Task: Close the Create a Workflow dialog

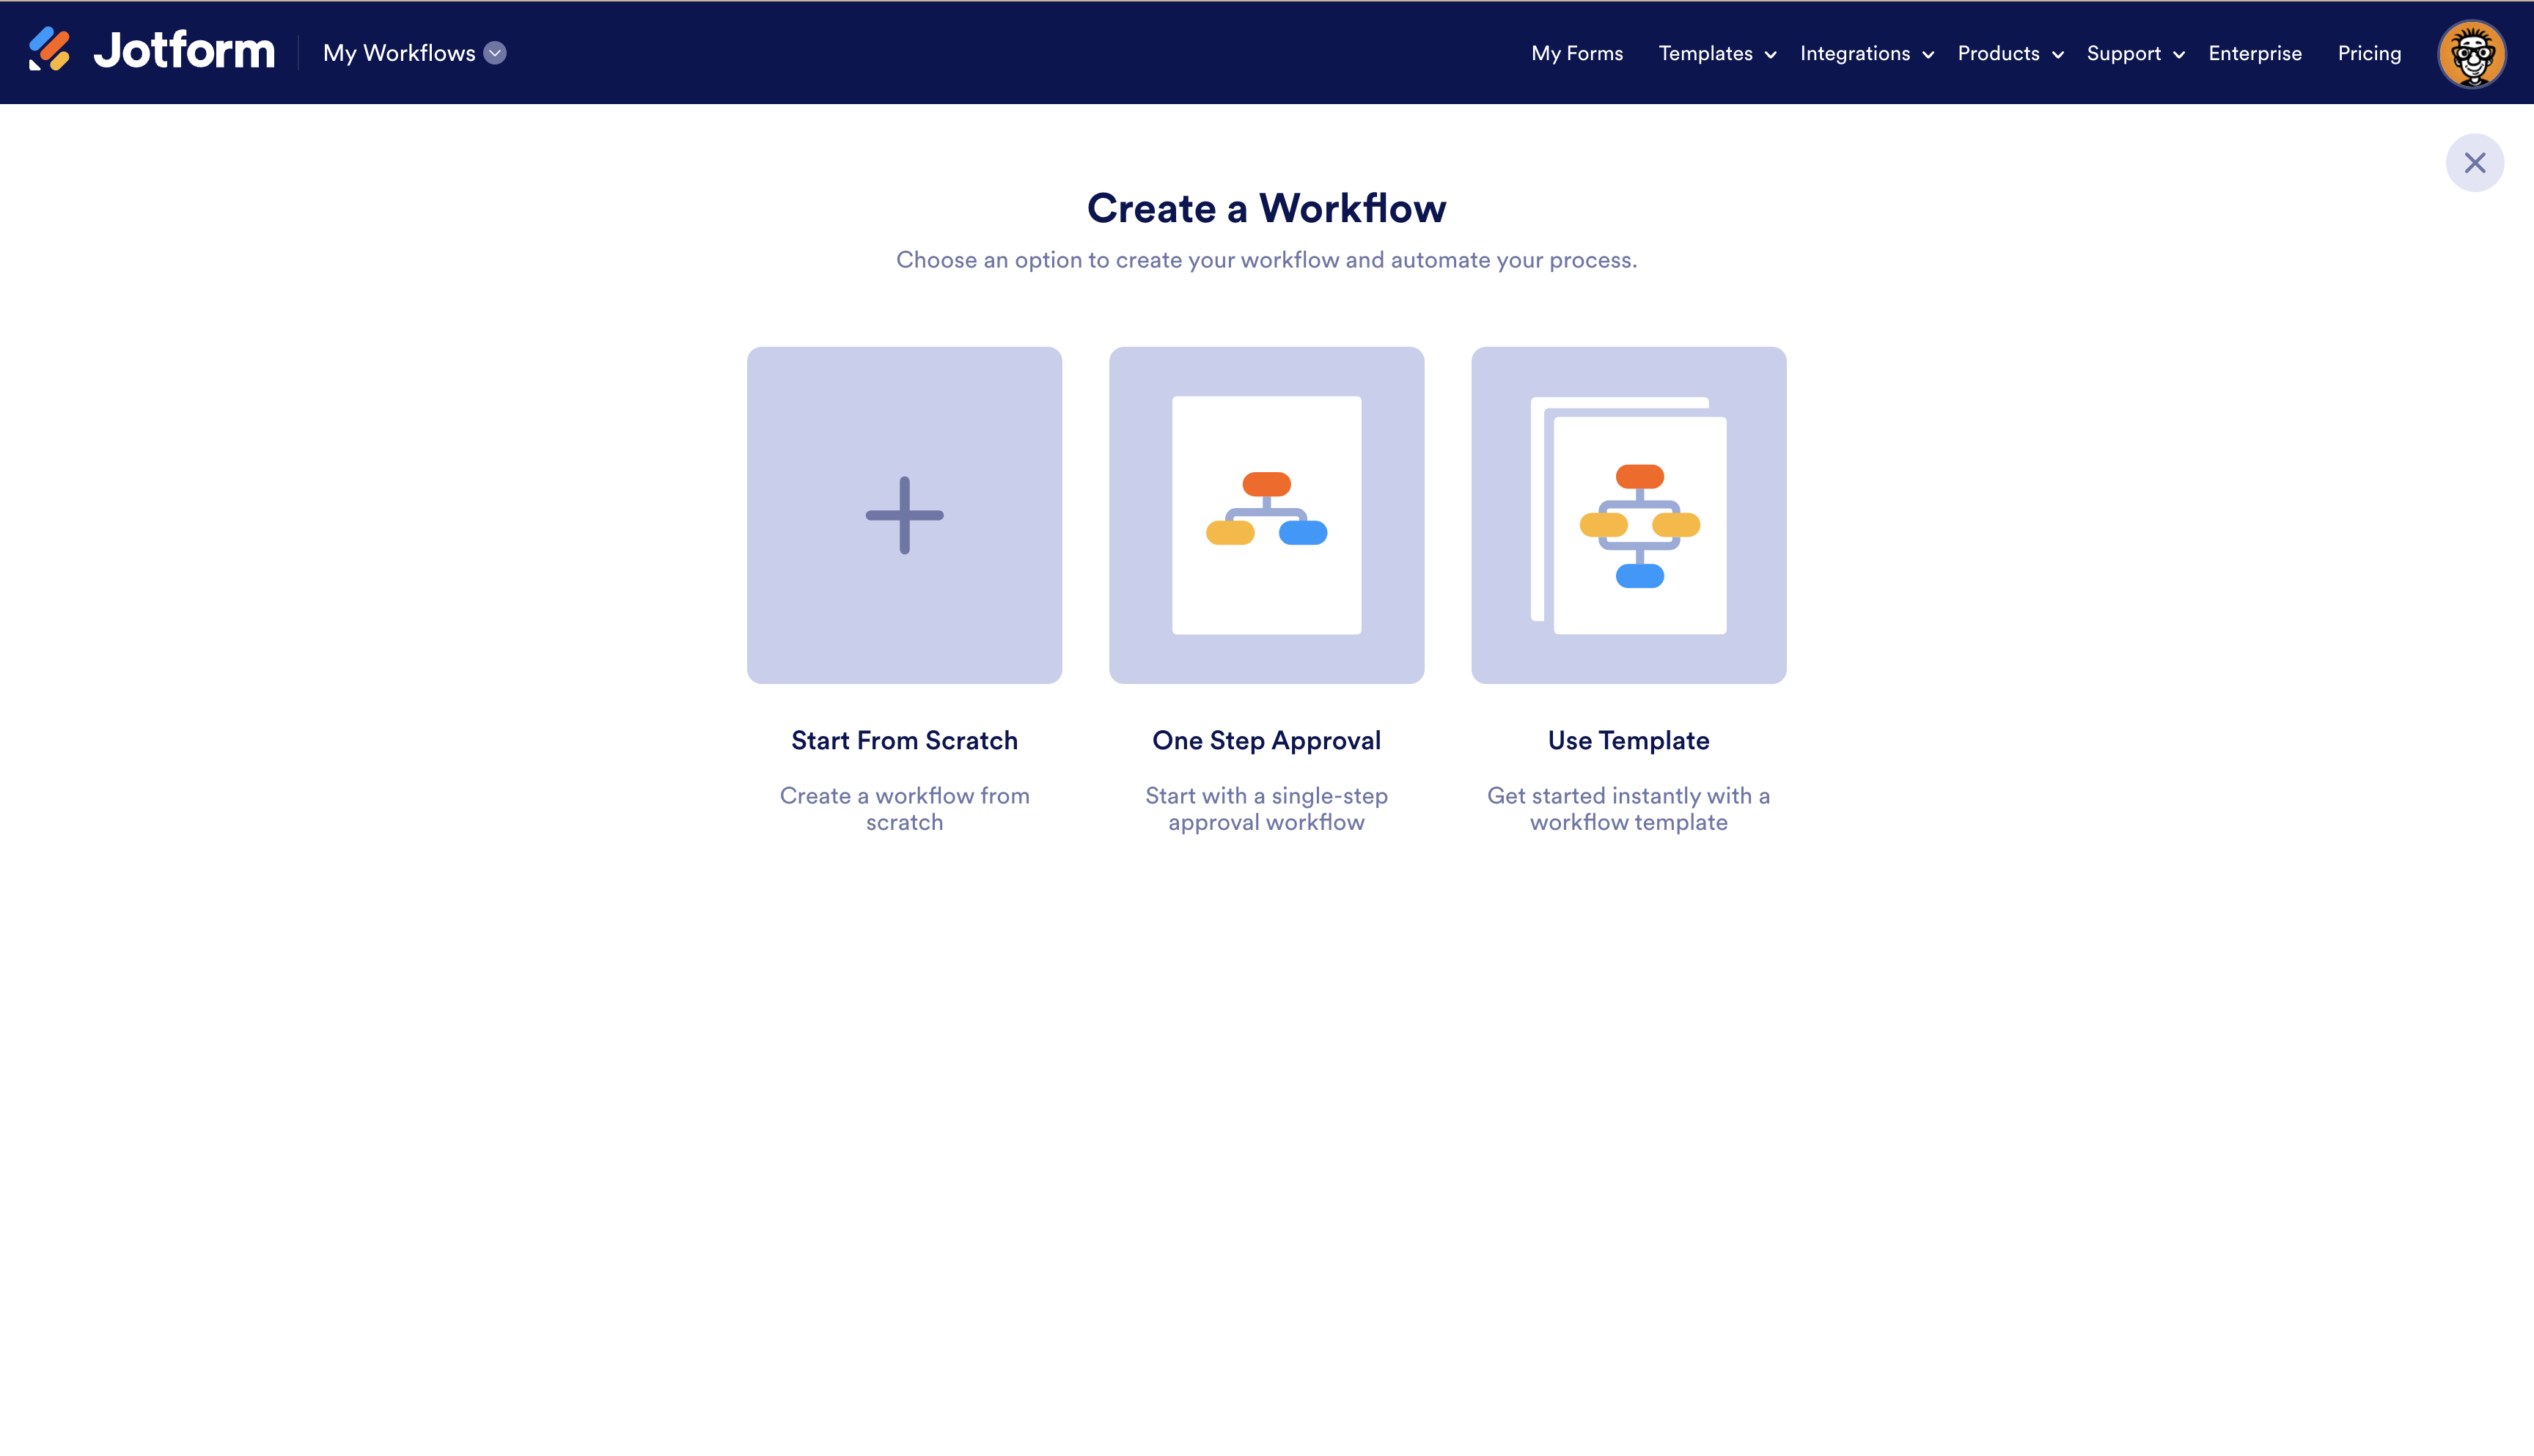Action: pyautogui.click(x=2474, y=163)
